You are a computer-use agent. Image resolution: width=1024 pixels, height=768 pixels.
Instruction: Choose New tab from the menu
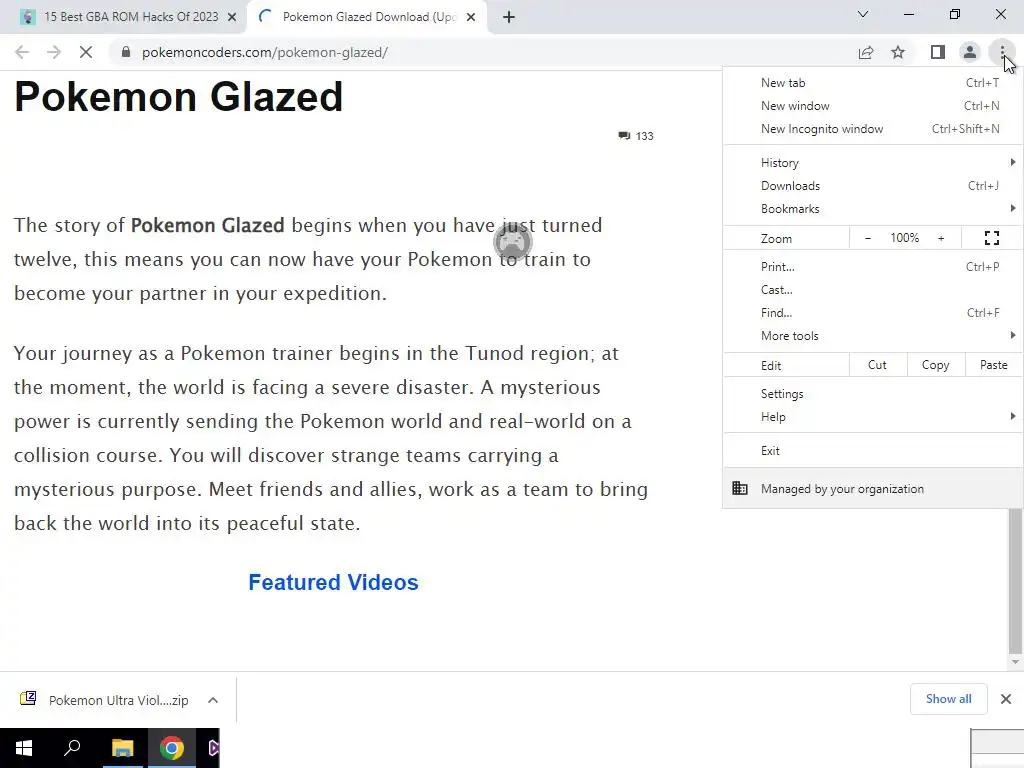pos(872,83)
